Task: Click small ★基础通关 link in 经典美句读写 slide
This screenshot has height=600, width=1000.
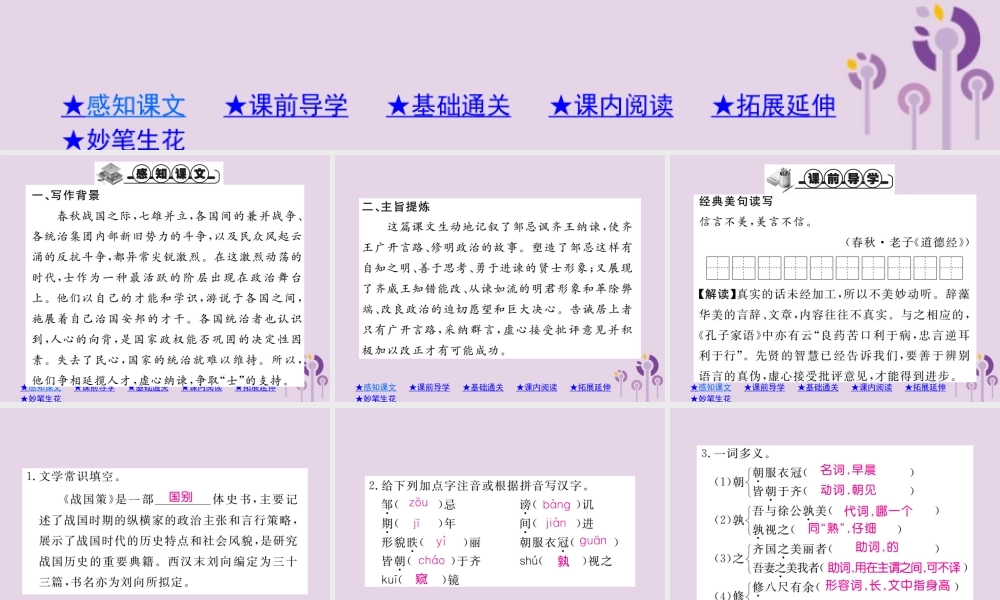Action: pyautogui.click(x=818, y=388)
